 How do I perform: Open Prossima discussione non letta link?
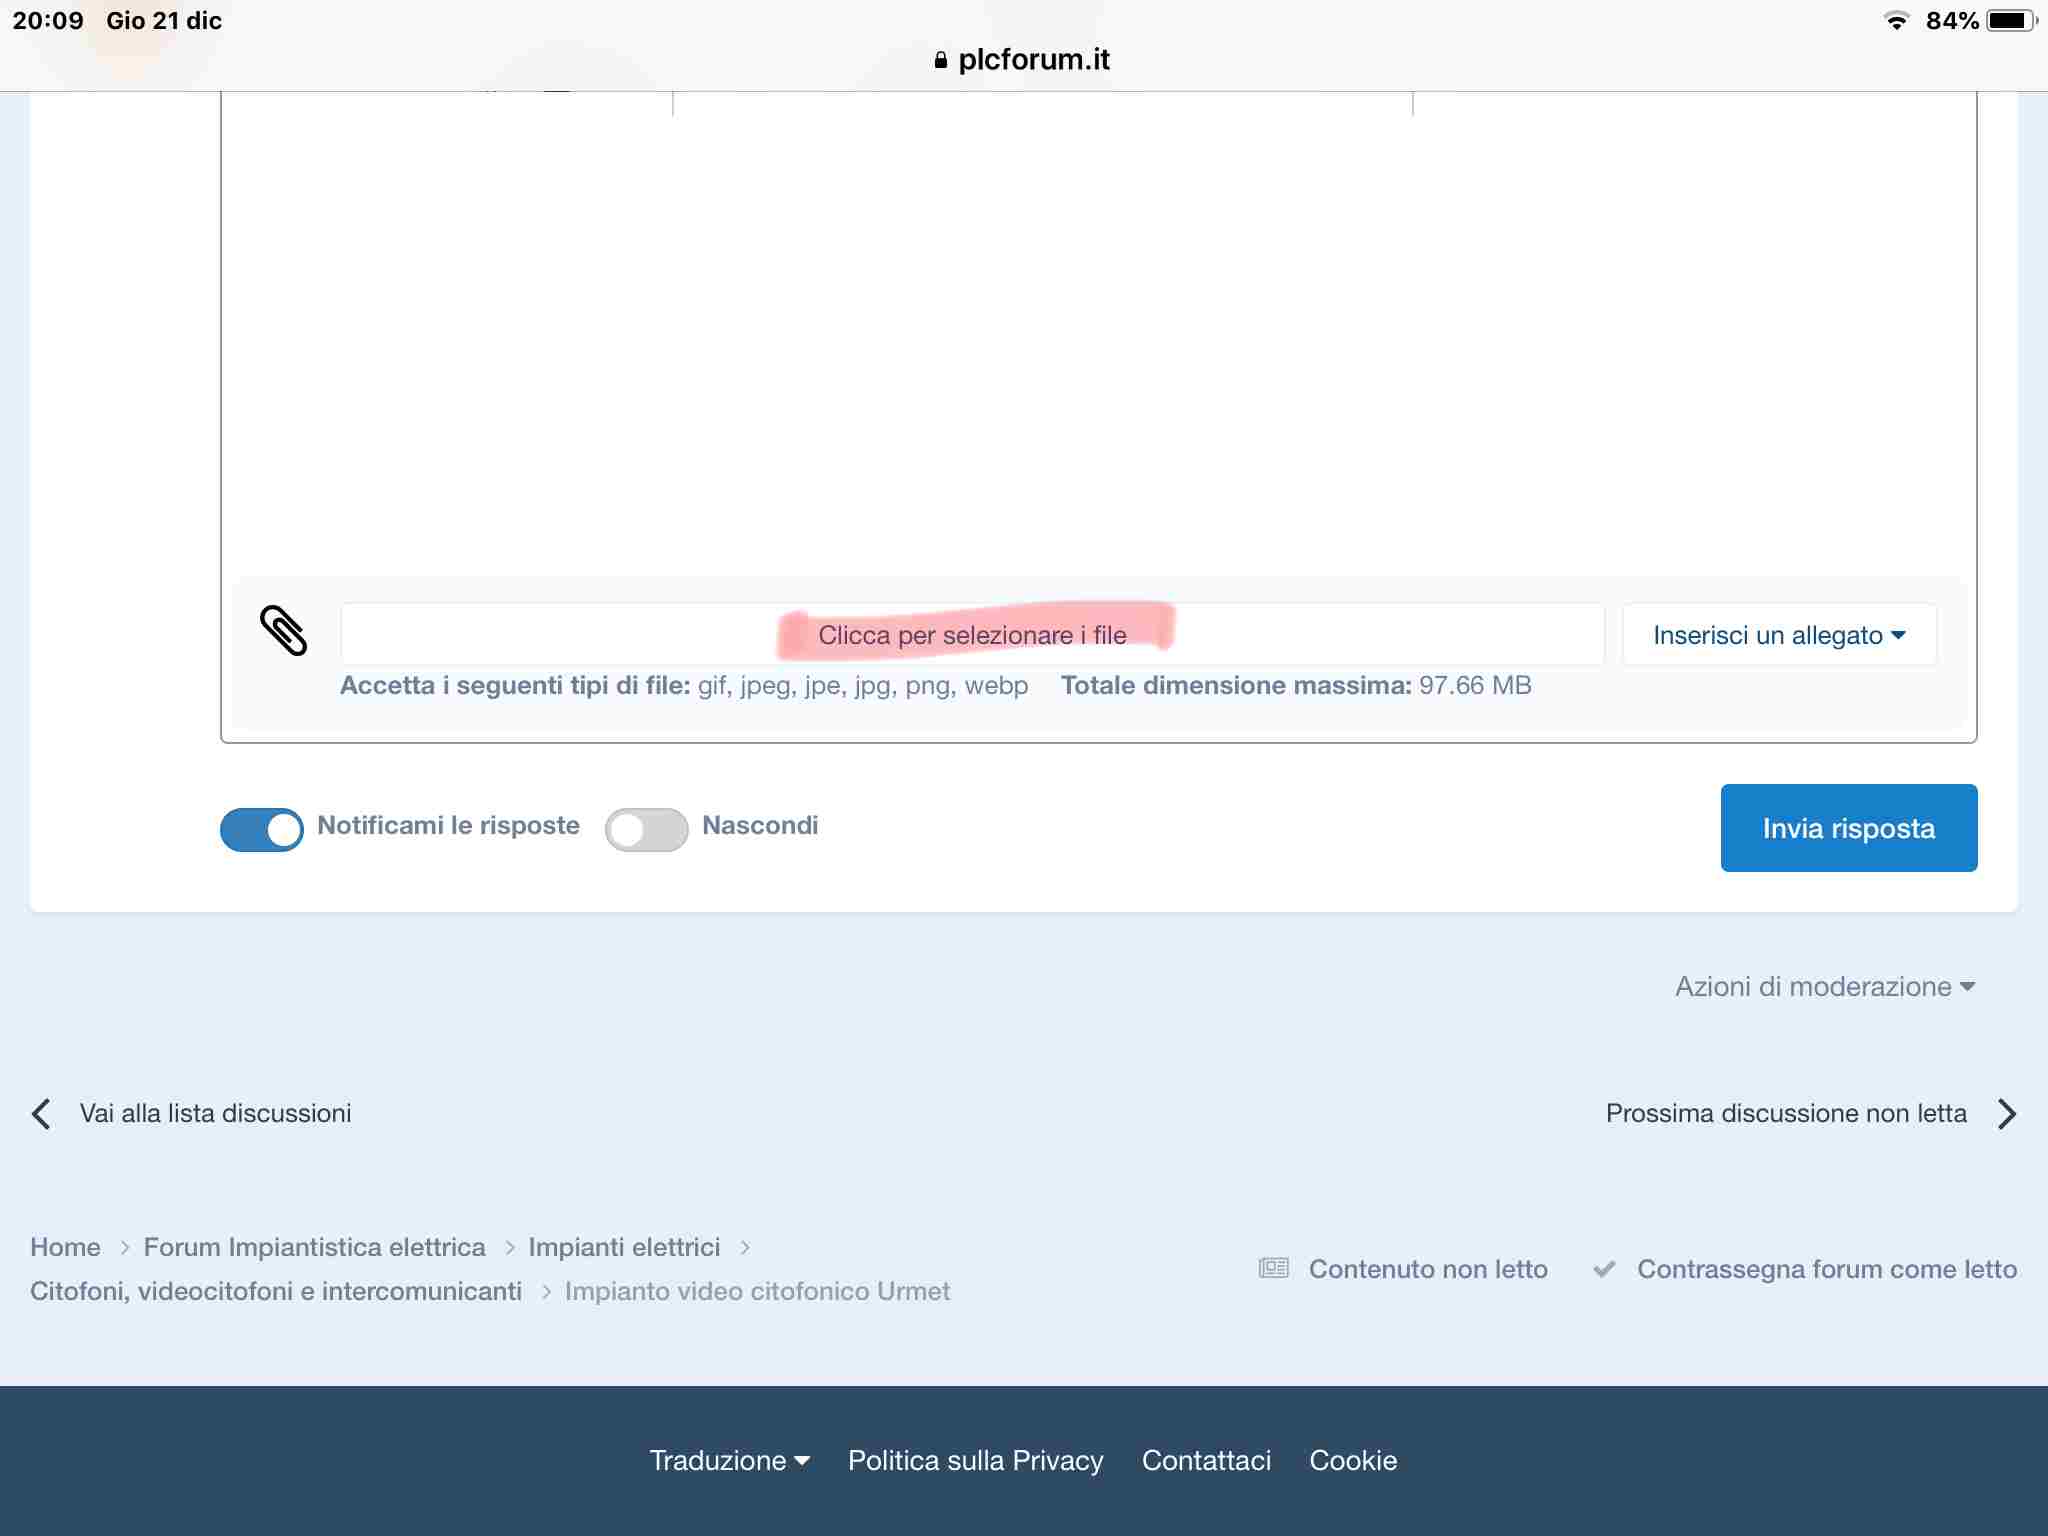[x=1786, y=1114]
